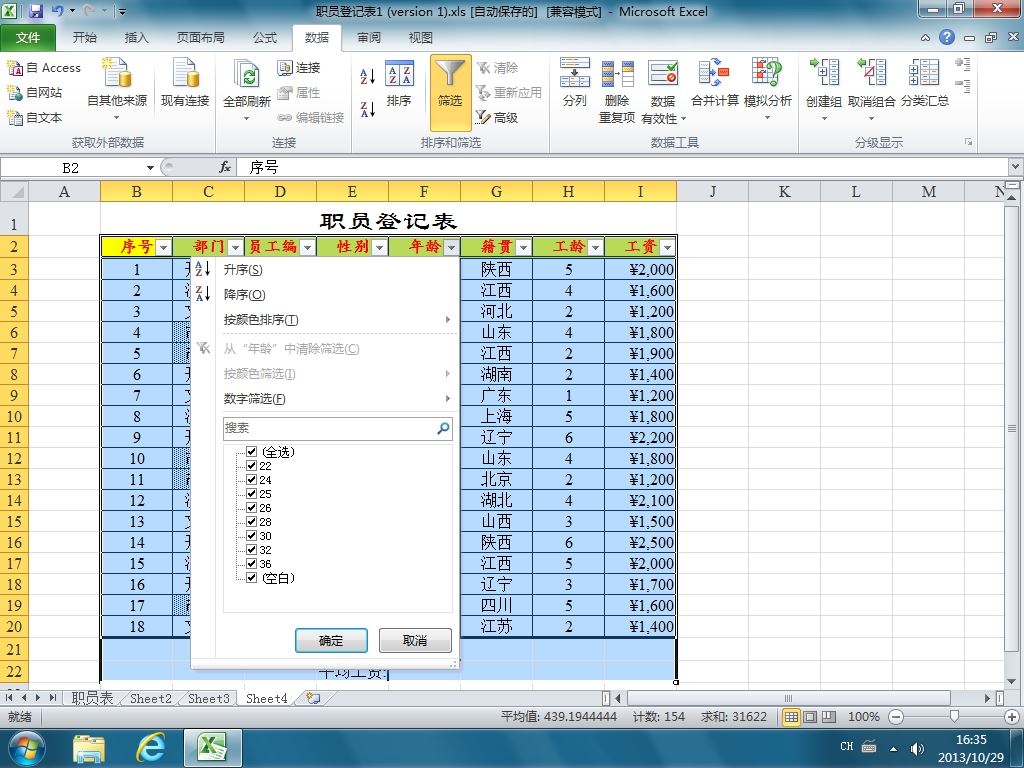Click the zoom in plus button
The image size is (1024, 768).
[1012, 717]
